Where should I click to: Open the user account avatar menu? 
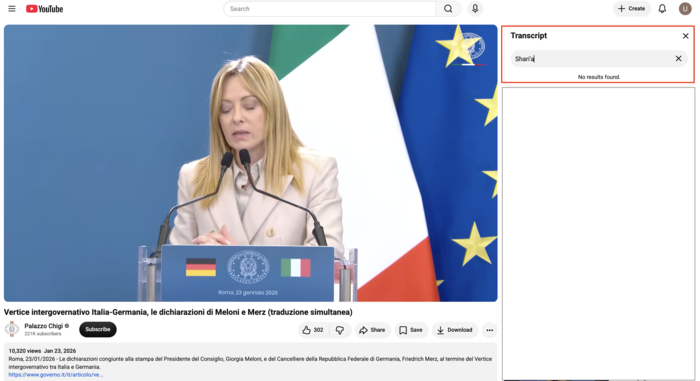click(685, 8)
